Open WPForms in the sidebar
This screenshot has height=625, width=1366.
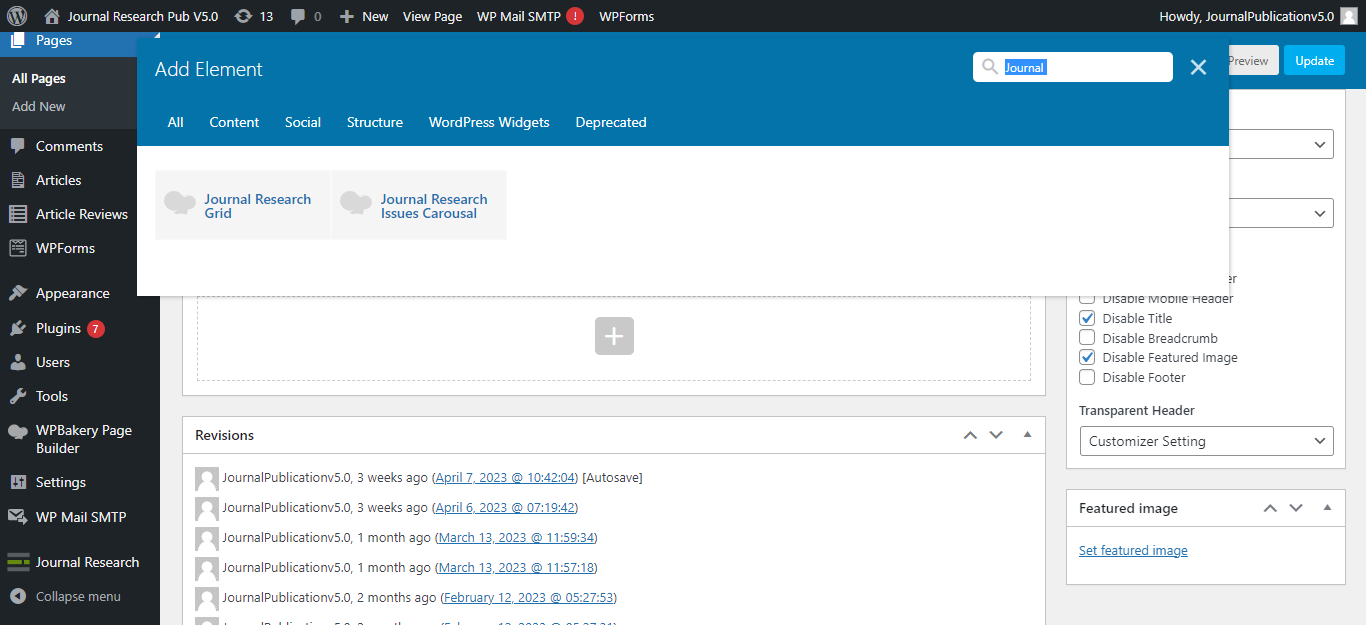65,248
